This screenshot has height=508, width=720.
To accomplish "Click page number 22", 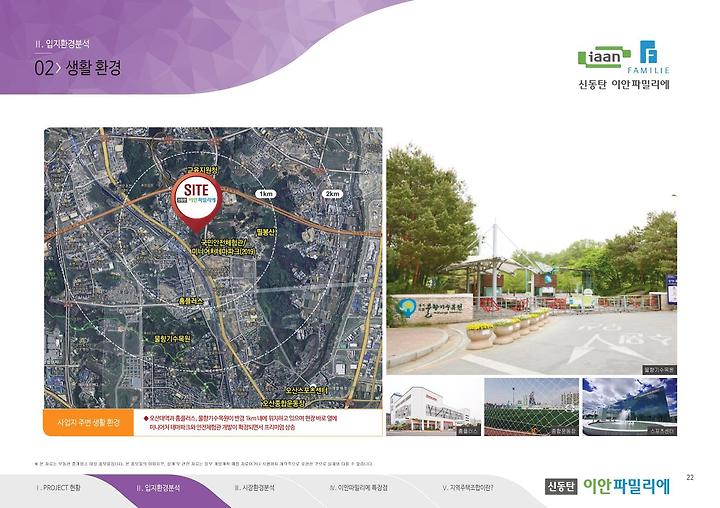I will (x=690, y=478).
